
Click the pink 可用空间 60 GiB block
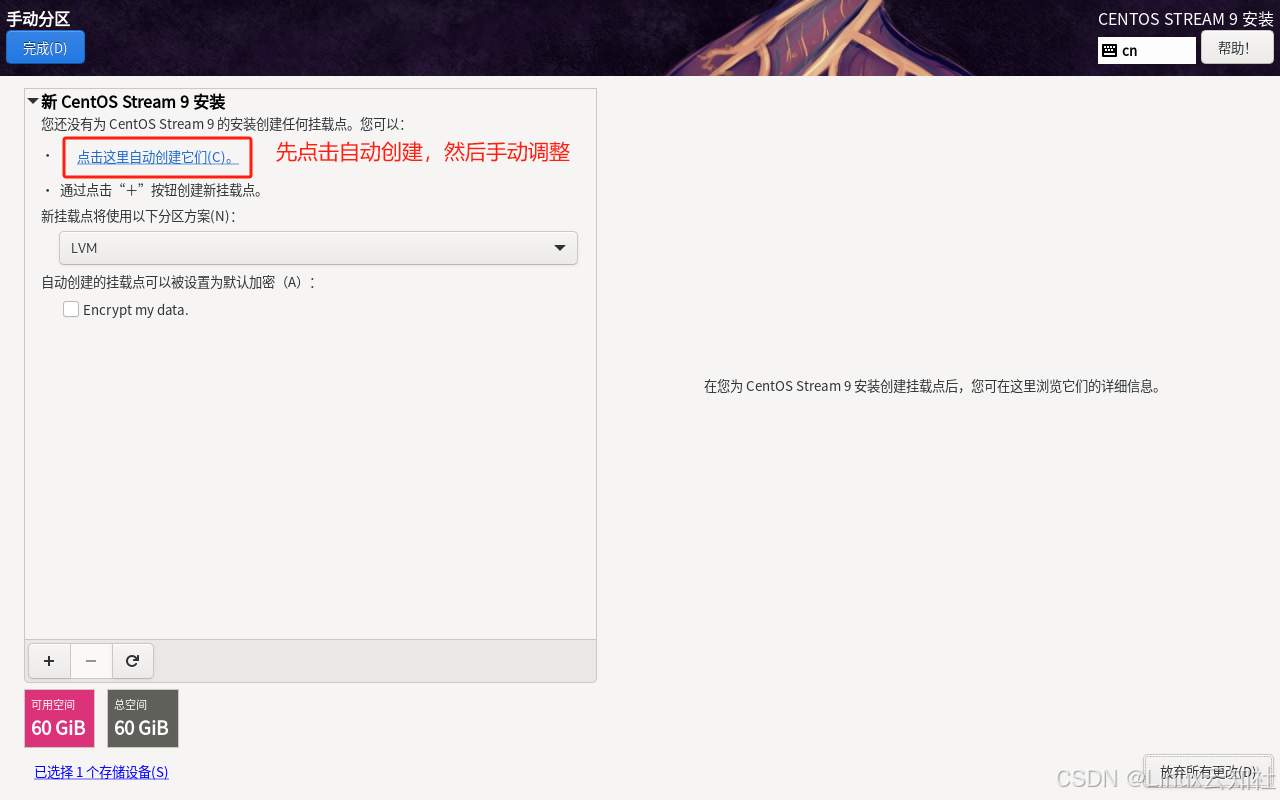tap(59, 718)
